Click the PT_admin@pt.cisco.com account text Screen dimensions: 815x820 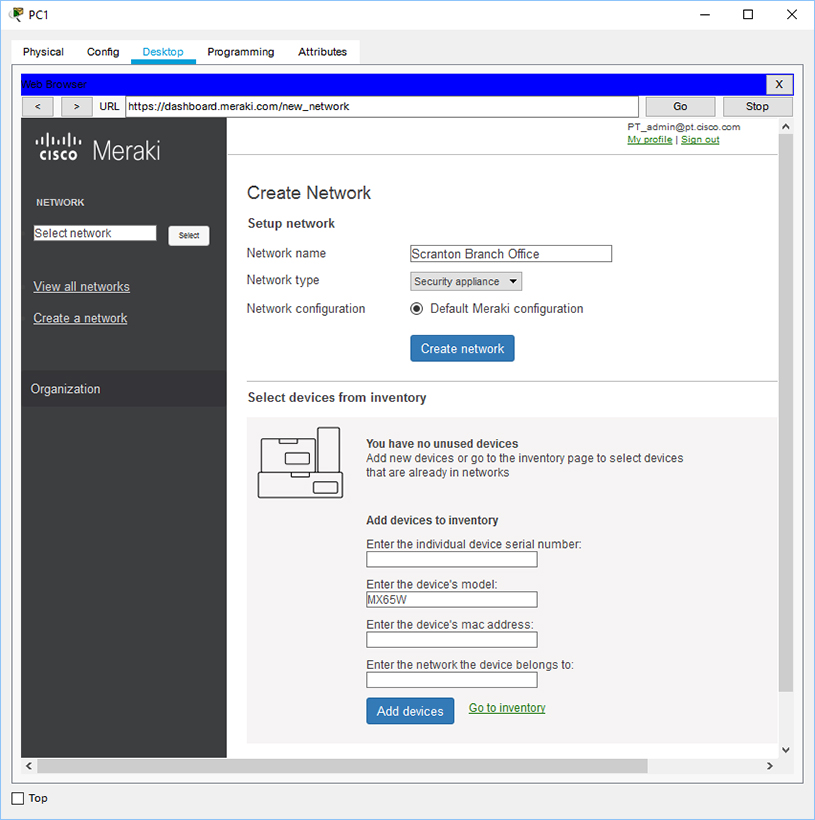(x=684, y=127)
